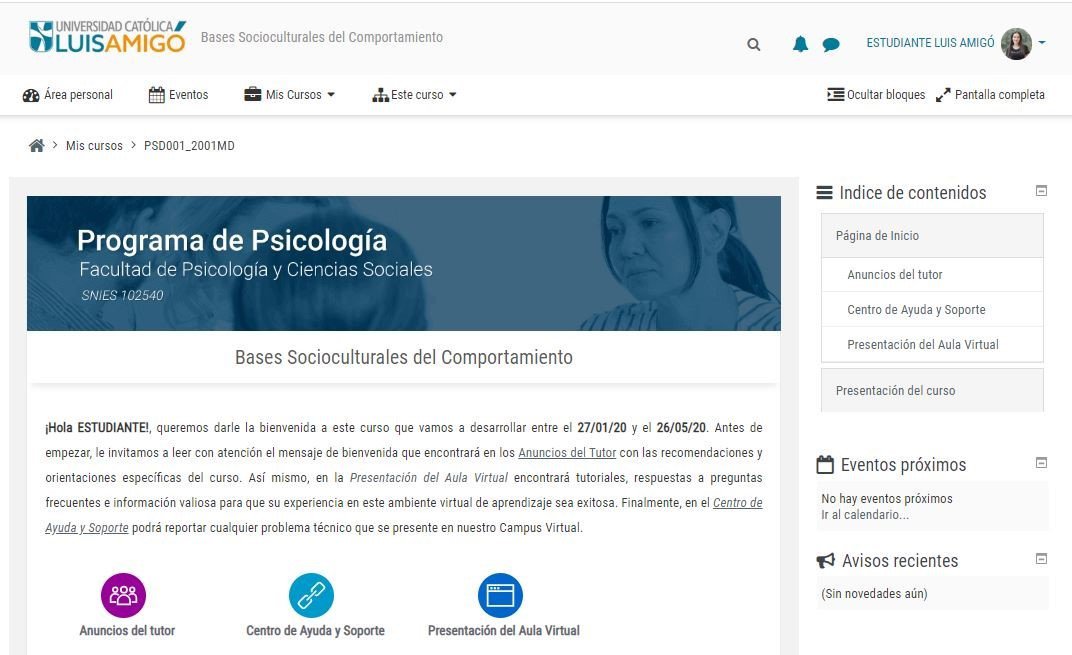This screenshot has width=1072, height=655.
Task: Click the Eventos próximos calendar icon
Action: click(x=825, y=465)
